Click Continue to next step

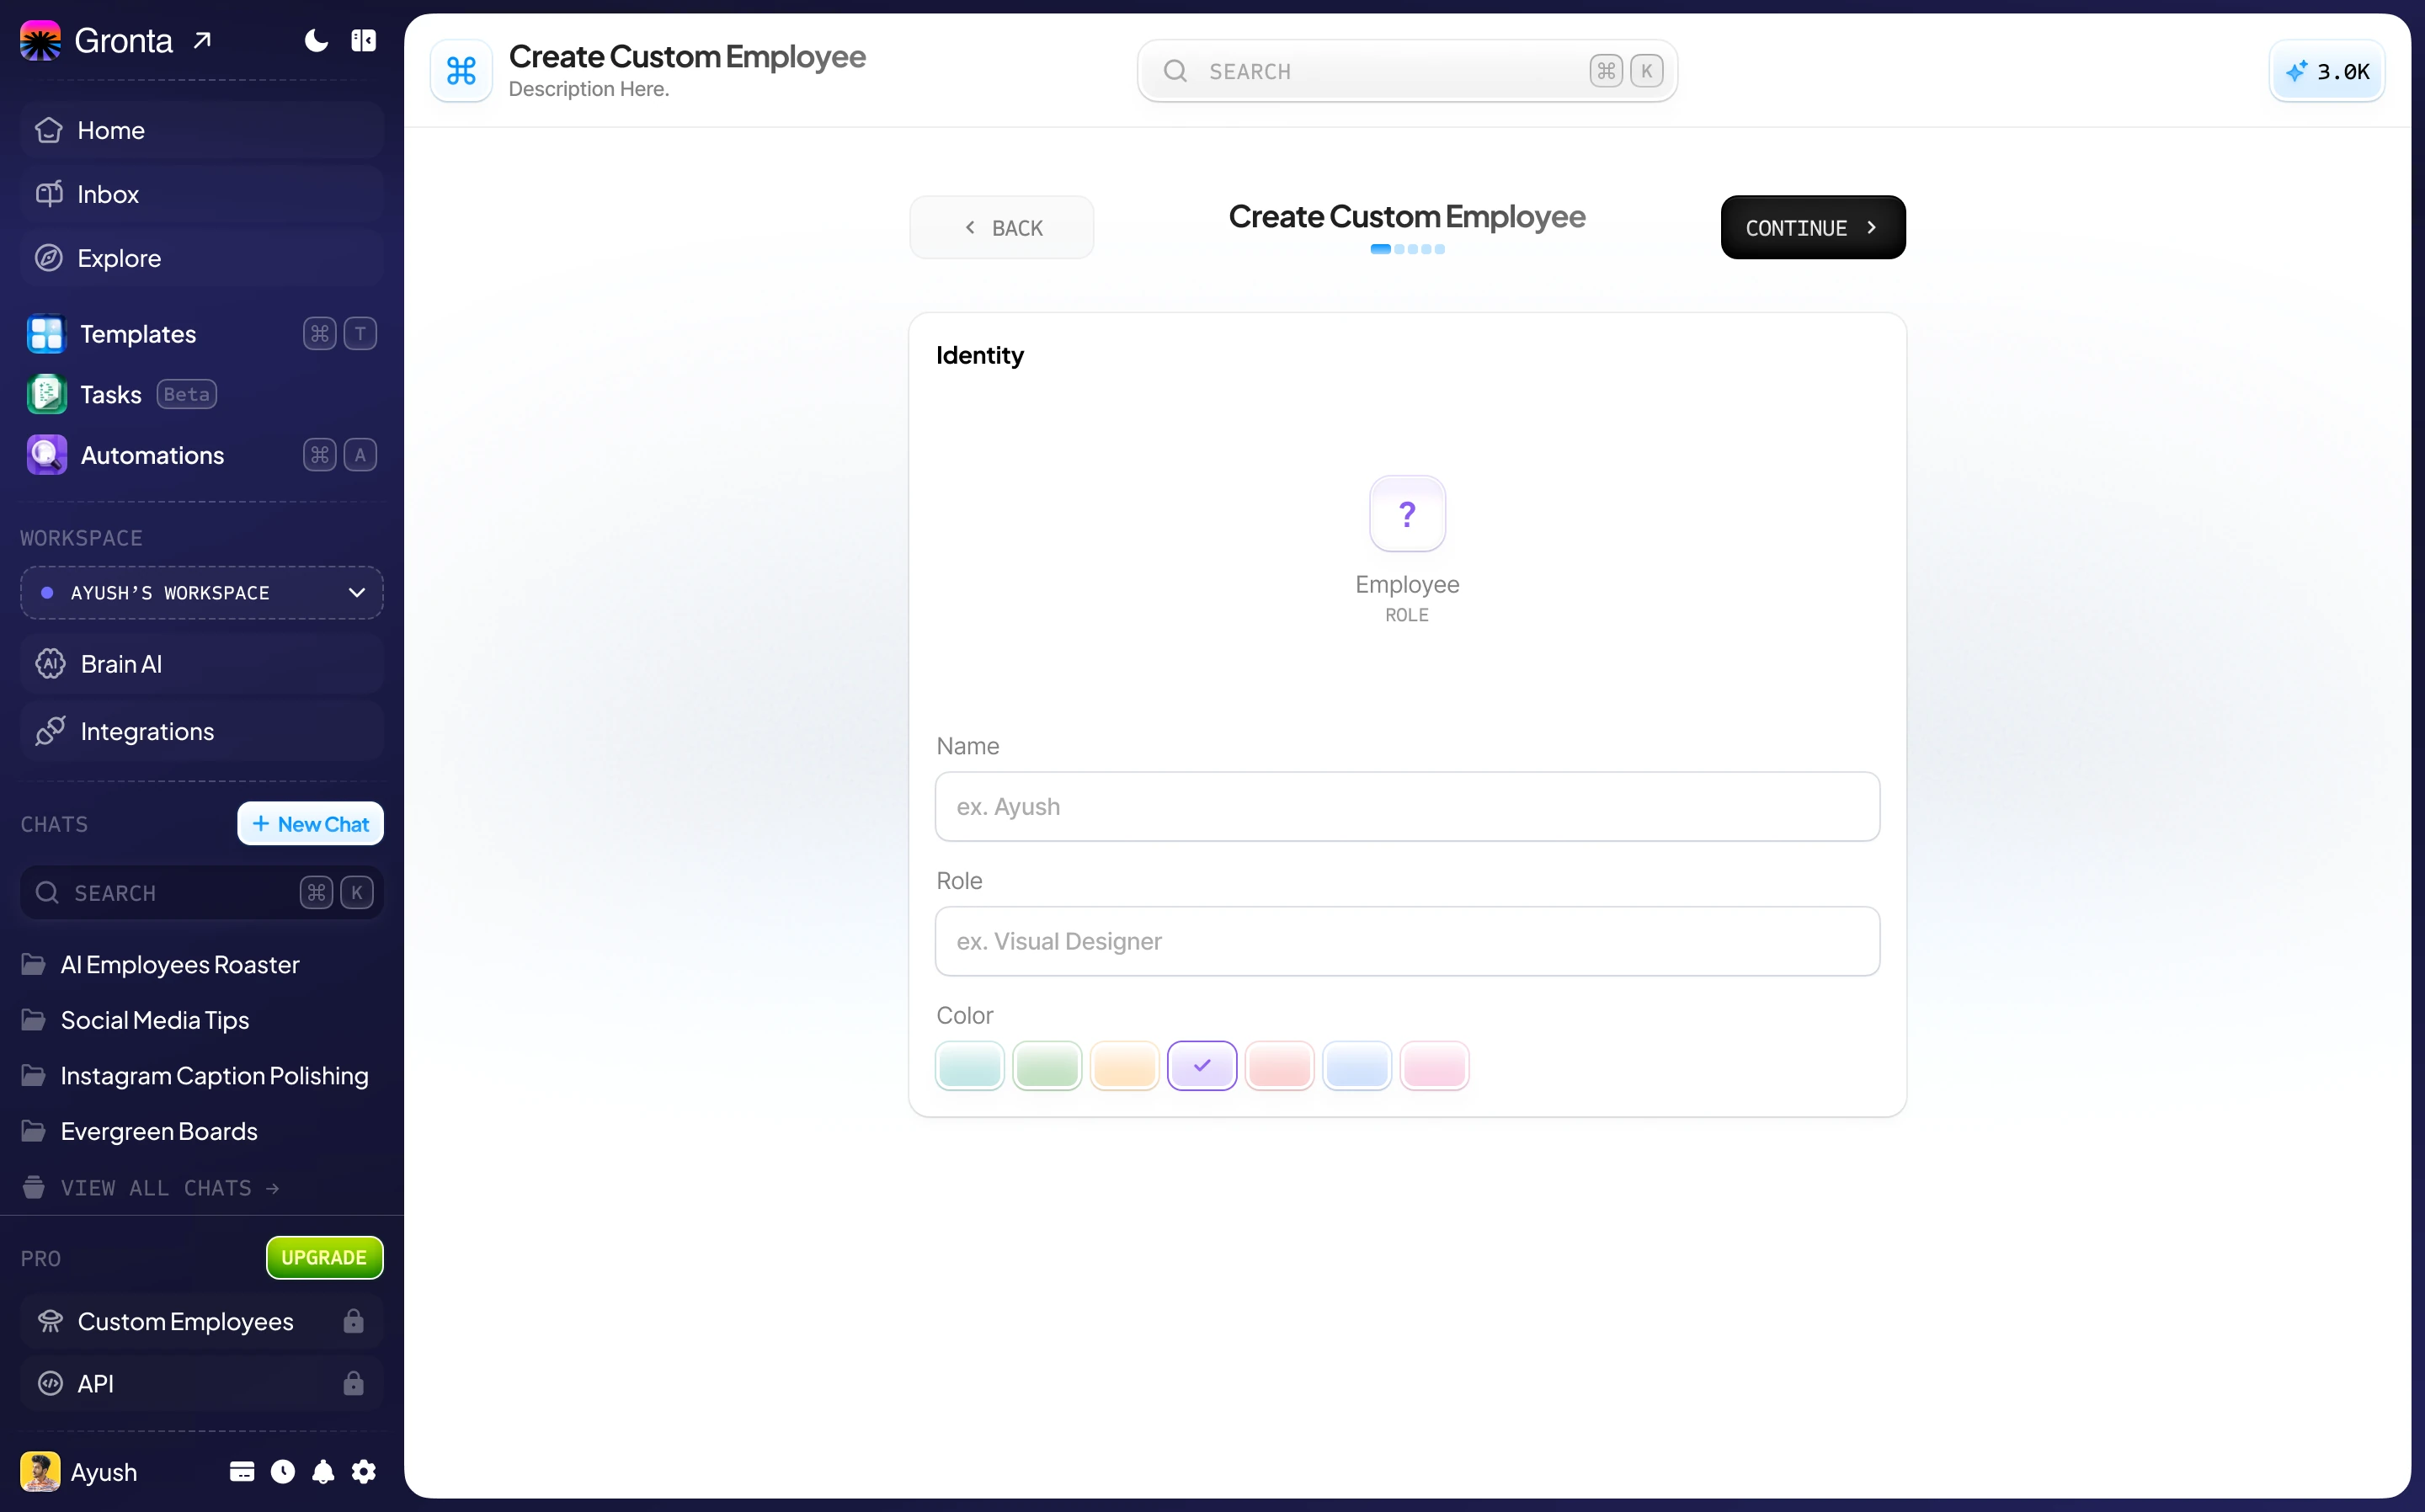click(x=1813, y=228)
